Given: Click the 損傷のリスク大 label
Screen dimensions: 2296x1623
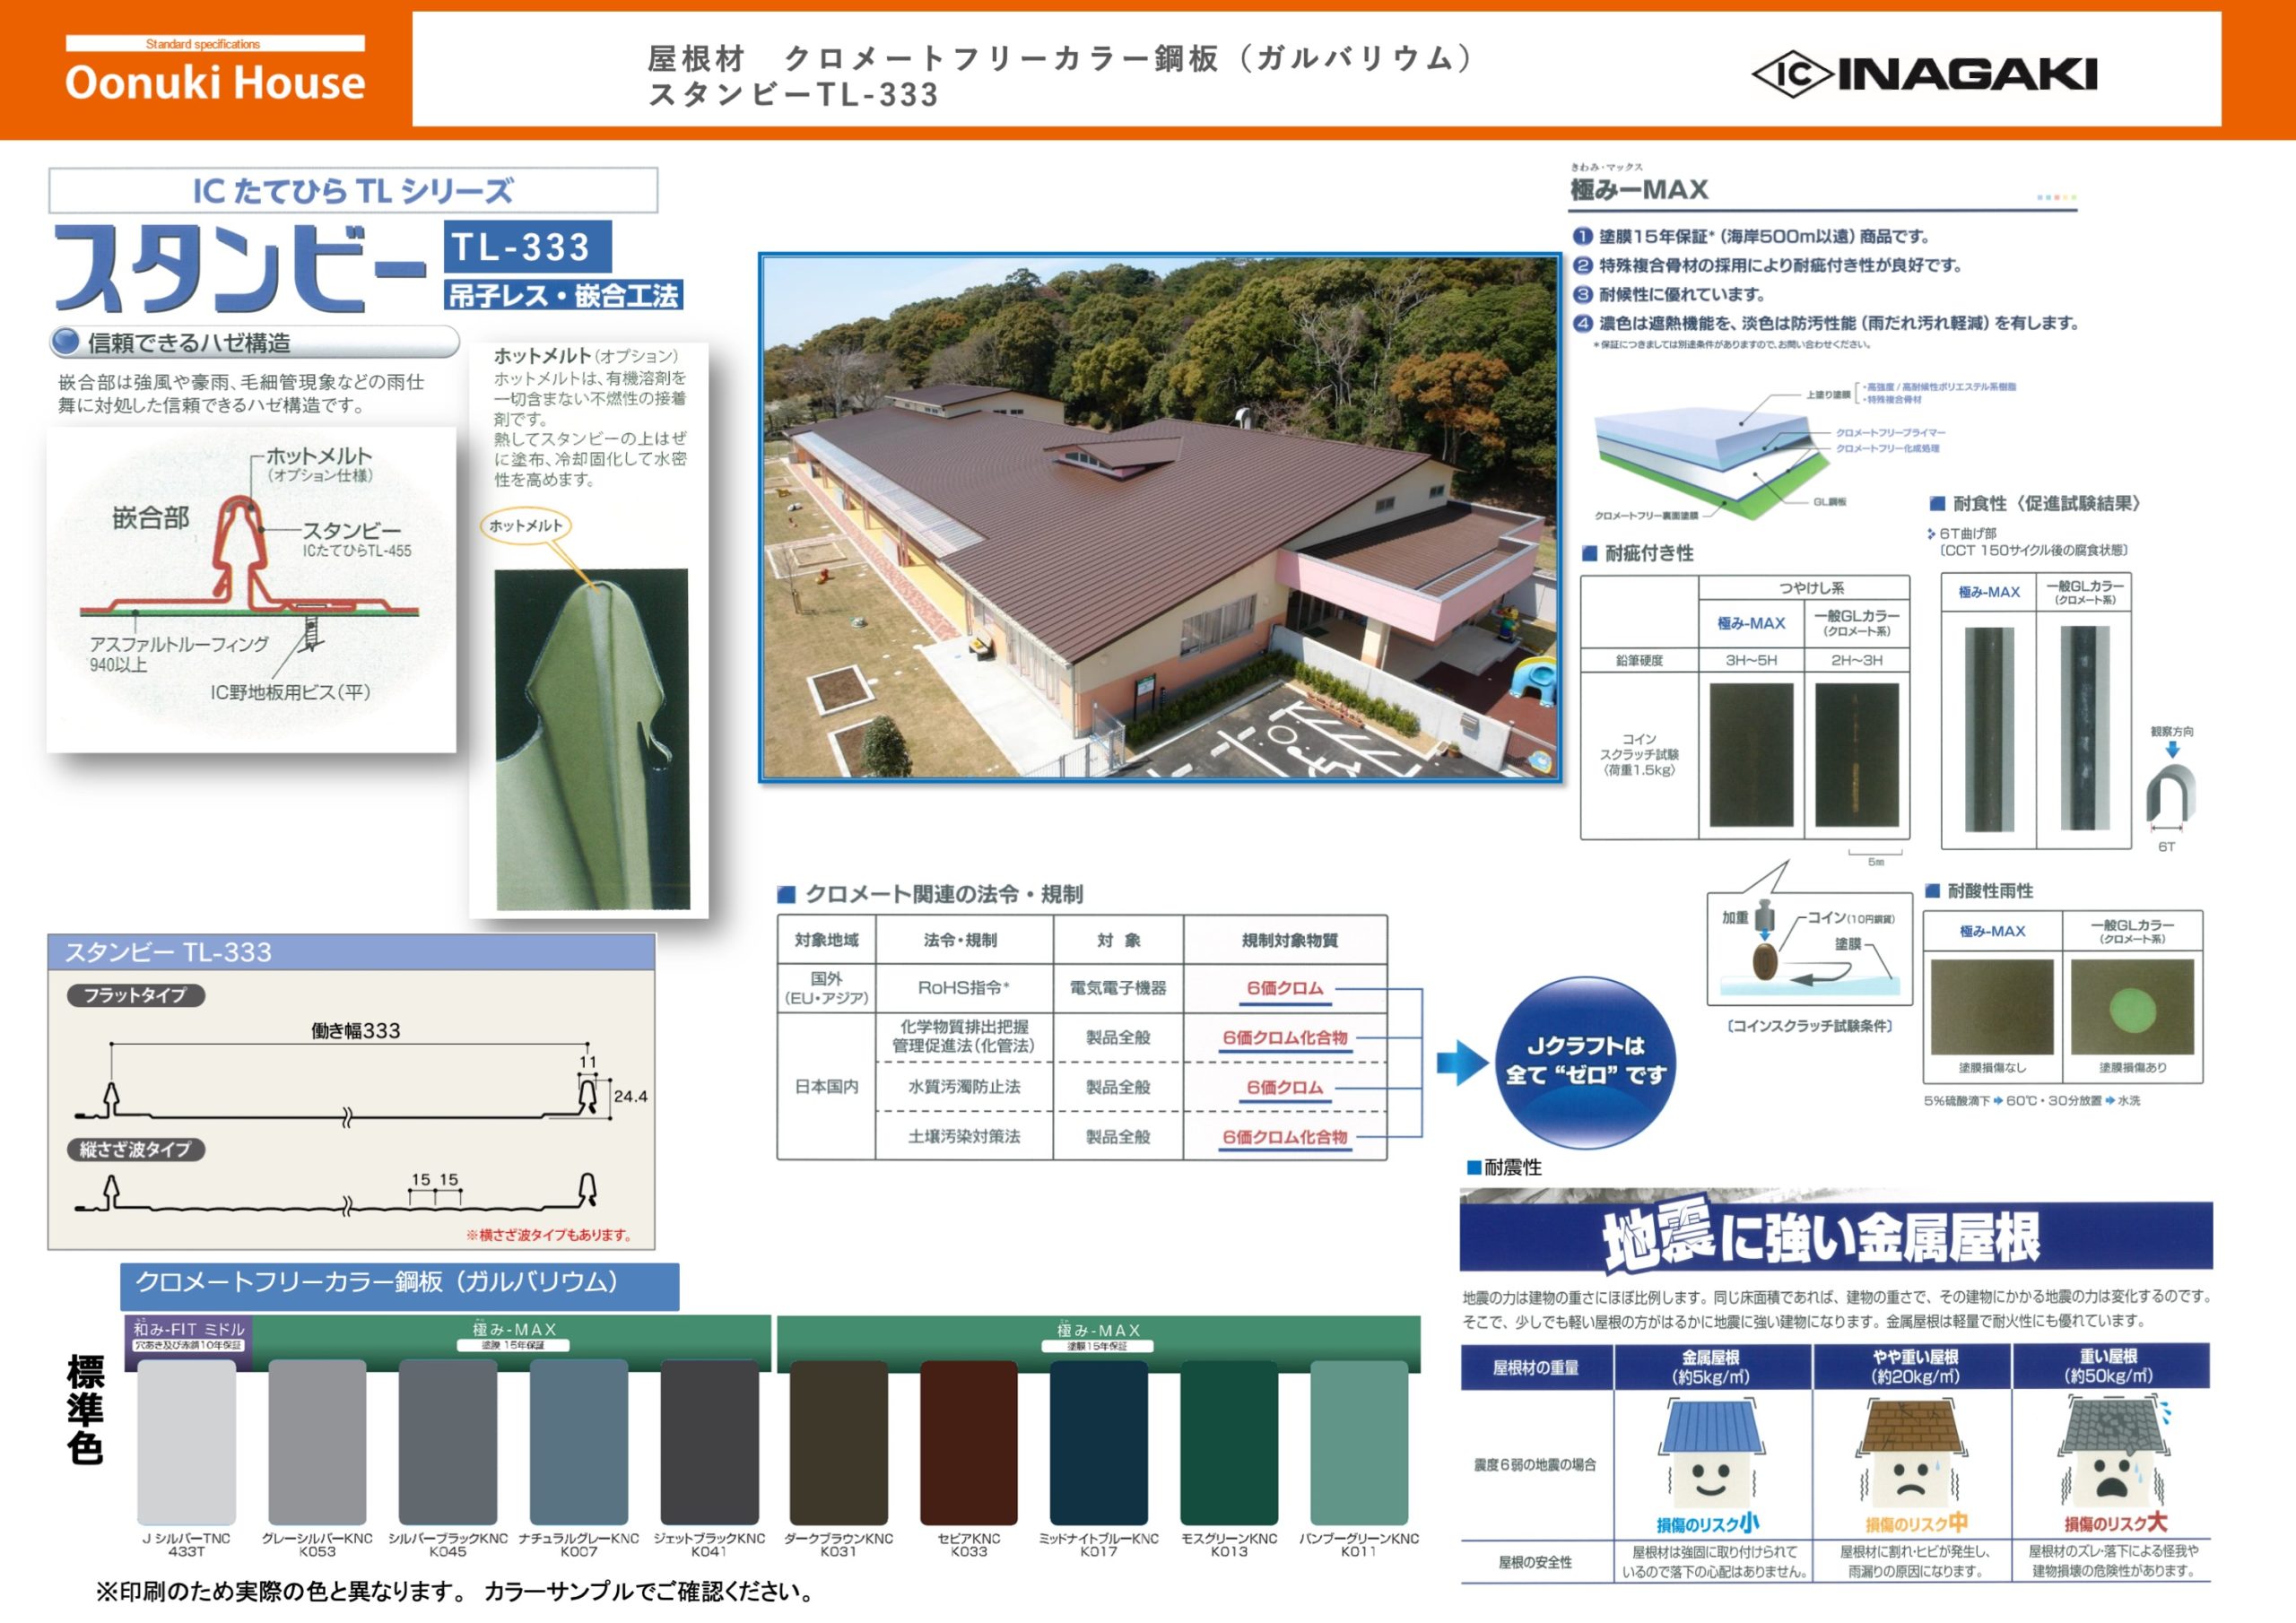Looking at the screenshot, I should [2116, 1523].
